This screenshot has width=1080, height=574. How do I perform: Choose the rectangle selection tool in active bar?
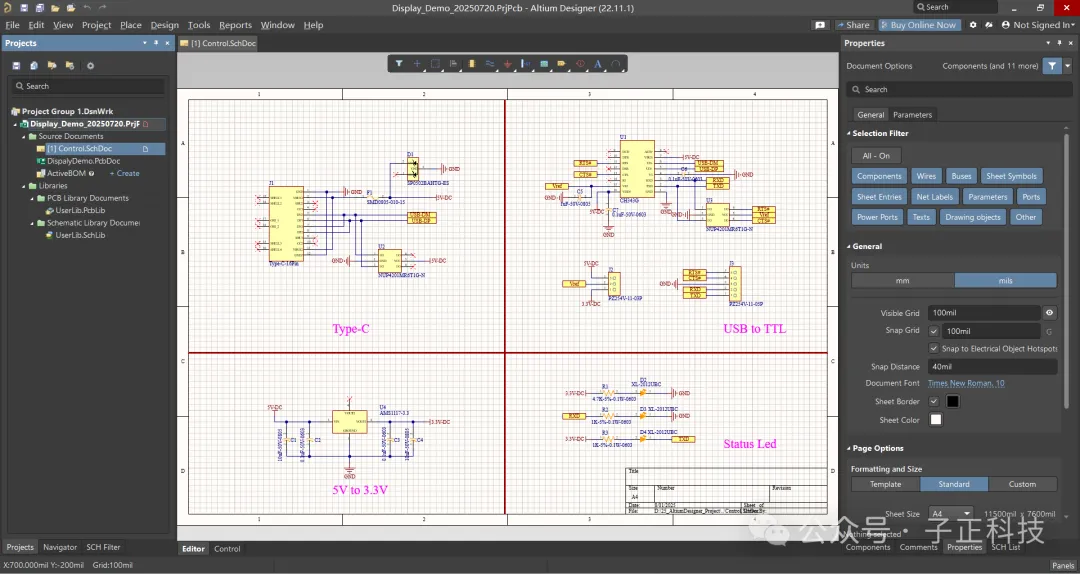(435, 63)
